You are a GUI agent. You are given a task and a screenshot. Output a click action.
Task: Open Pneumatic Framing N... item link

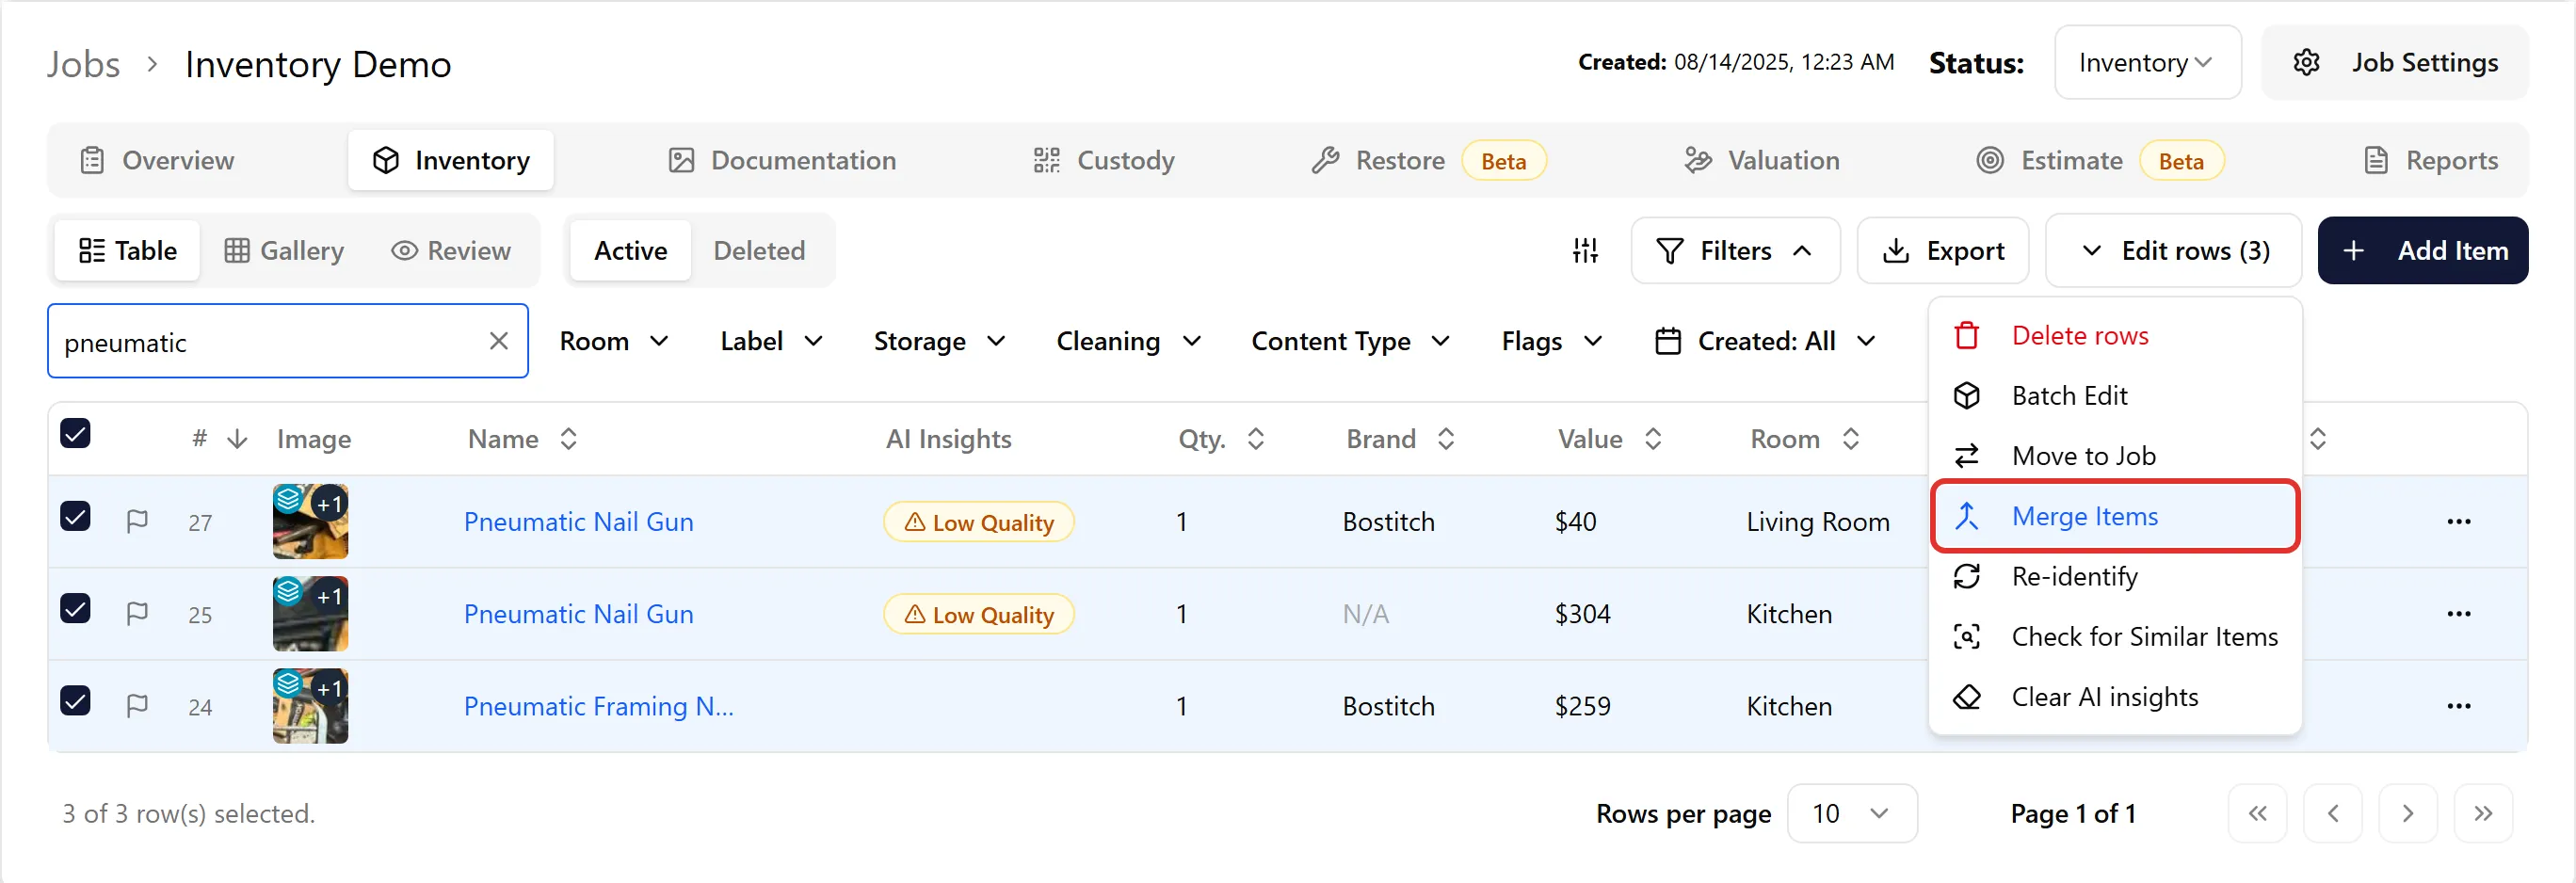(x=598, y=706)
